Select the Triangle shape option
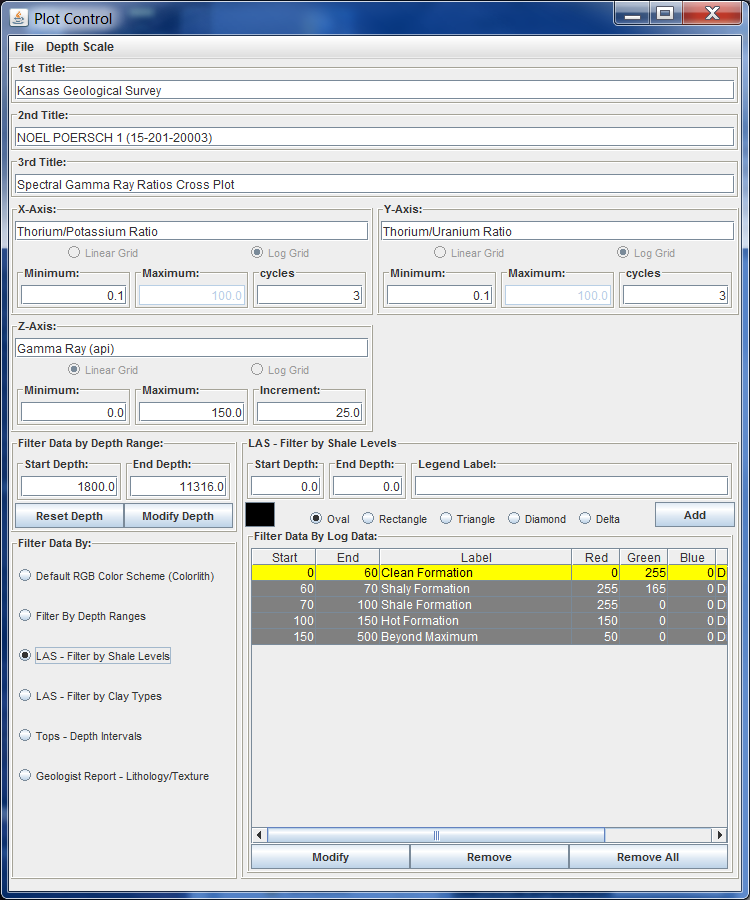 (x=467, y=519)
